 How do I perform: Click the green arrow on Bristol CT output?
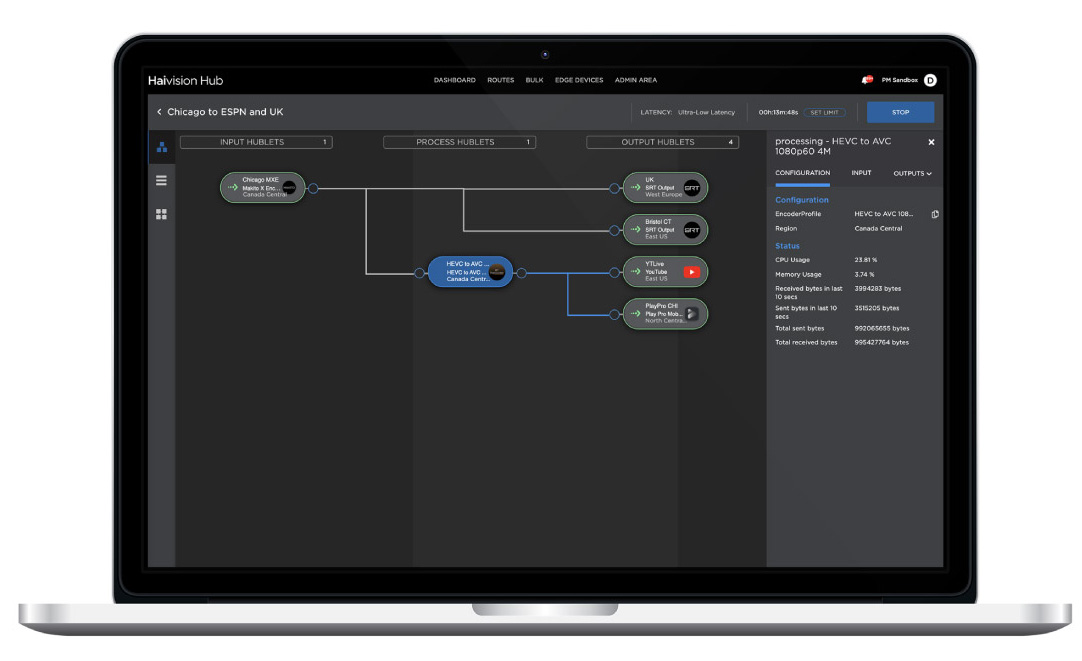636,229
